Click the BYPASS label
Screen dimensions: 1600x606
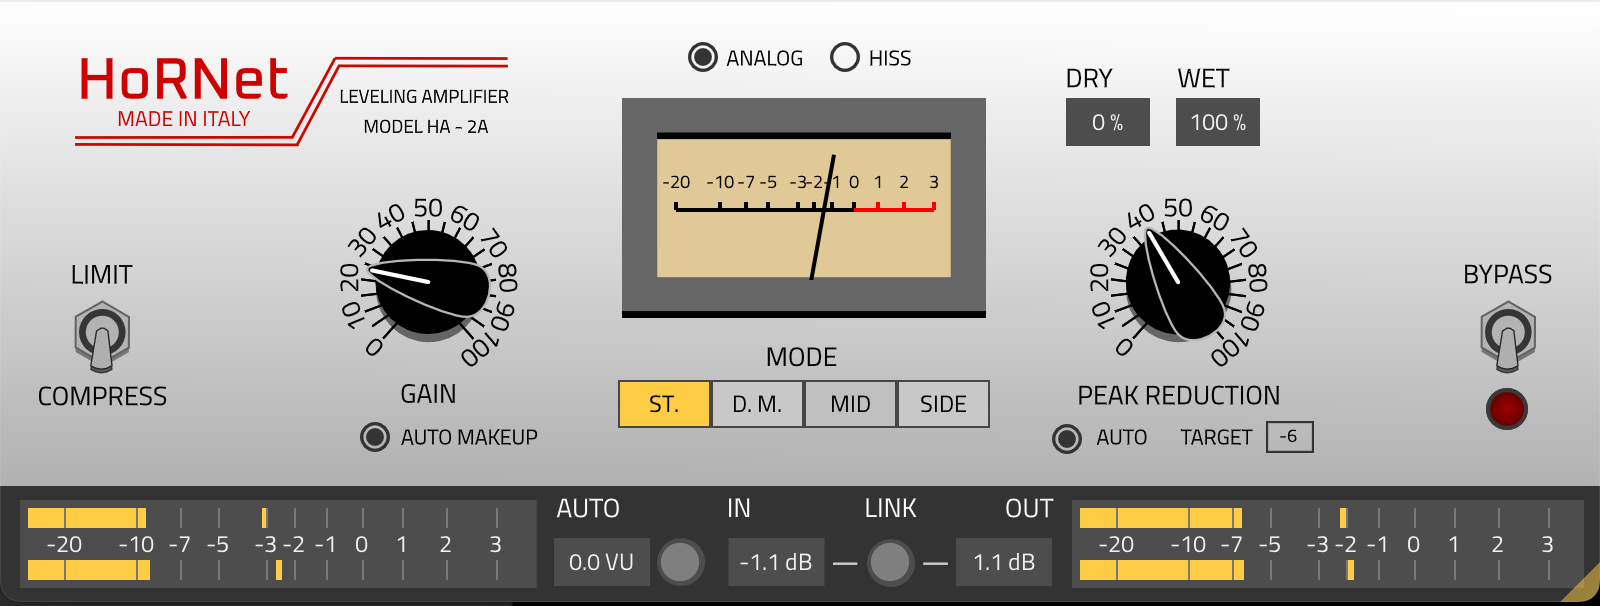(1508, 275)
